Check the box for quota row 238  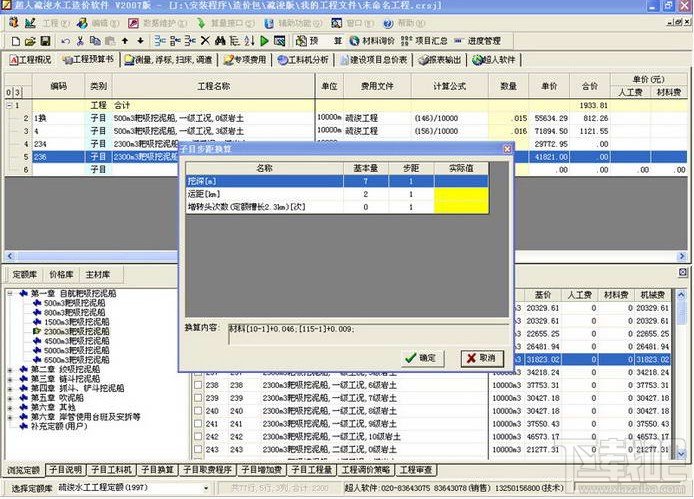[x=198, y=385]
